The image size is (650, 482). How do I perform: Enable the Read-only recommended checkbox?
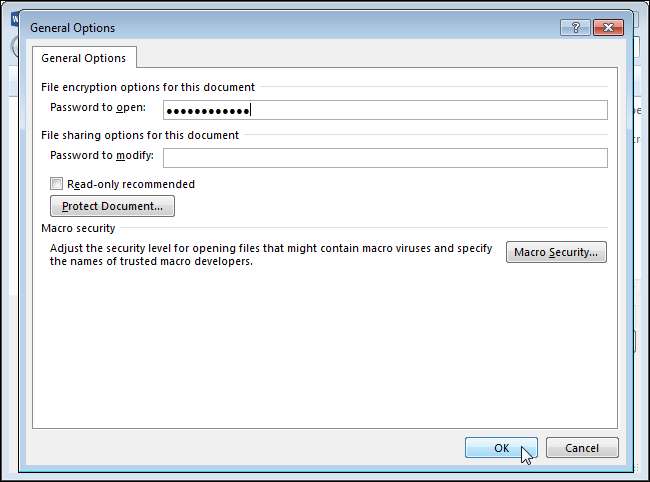[x=56, y=184]
